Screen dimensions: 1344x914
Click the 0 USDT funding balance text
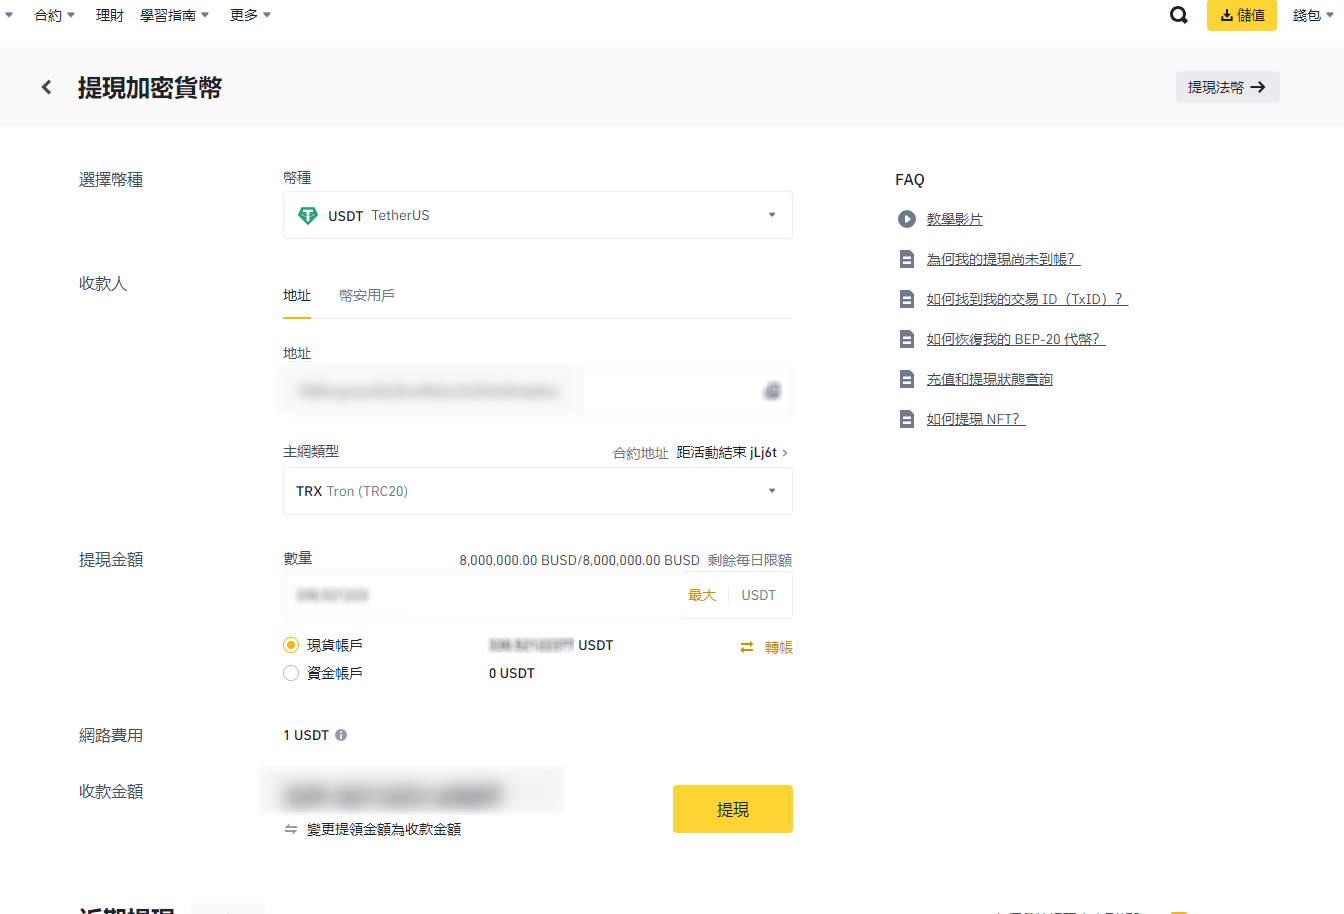(x=512, y=673)
